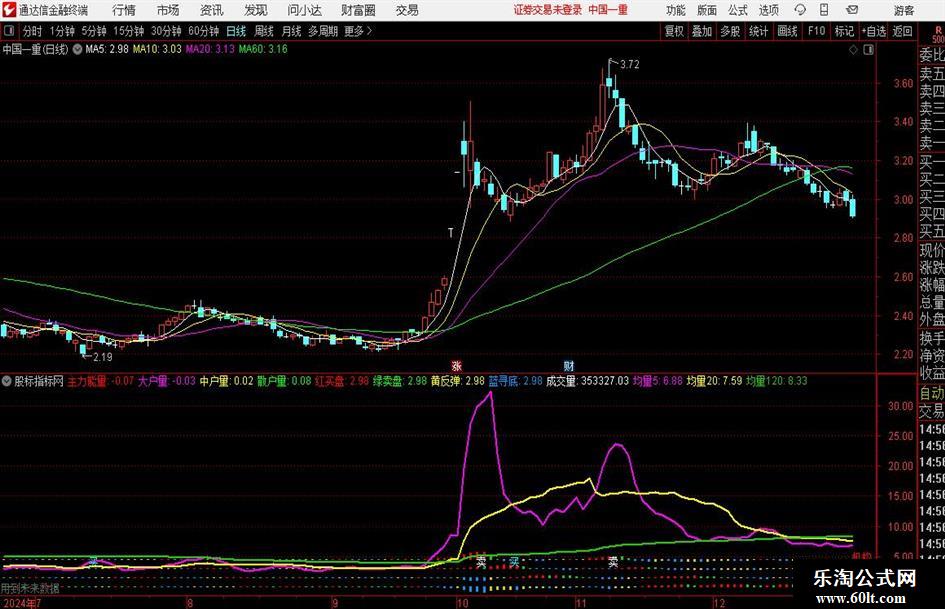
Task: Click the T marker on the chart
Action: click(450, 233)
